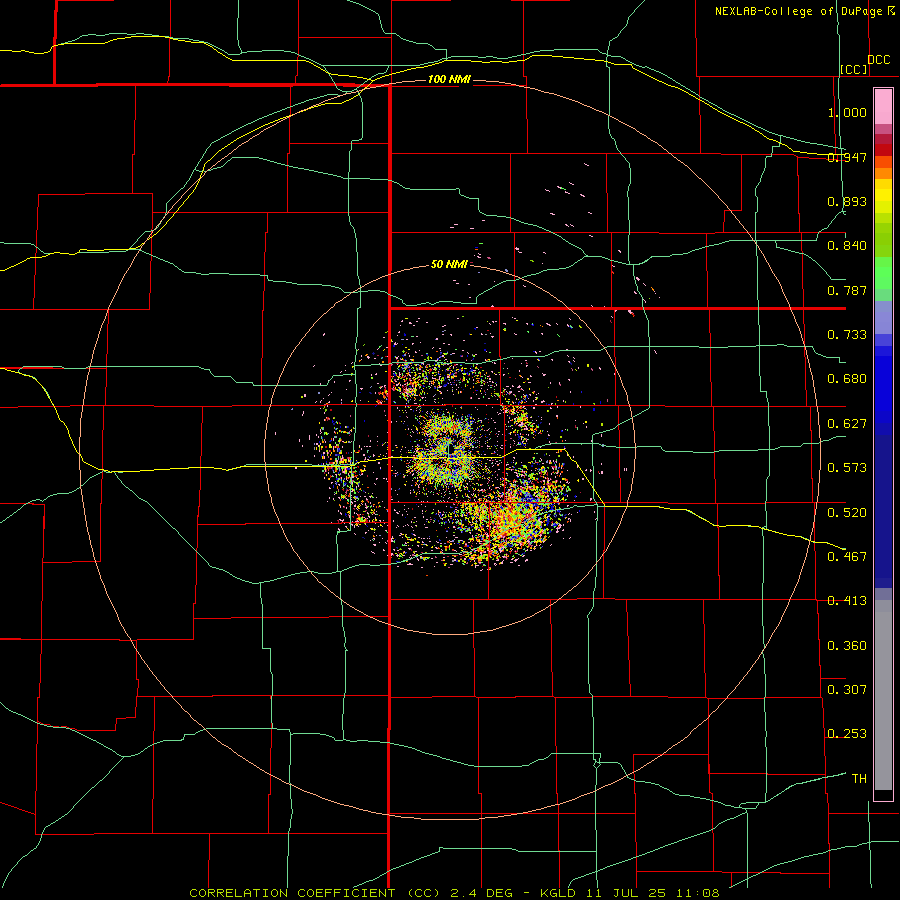Select the 0.947 scale value
The image size is (900, 900).
tap(847, 157)
